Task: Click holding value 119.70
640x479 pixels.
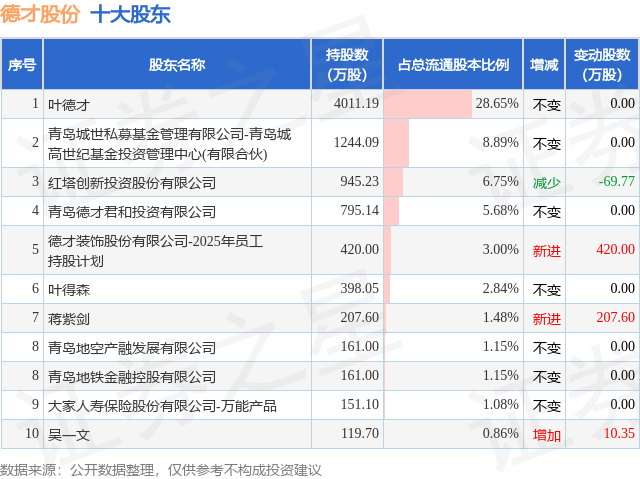Action: (x=360, y=433)
